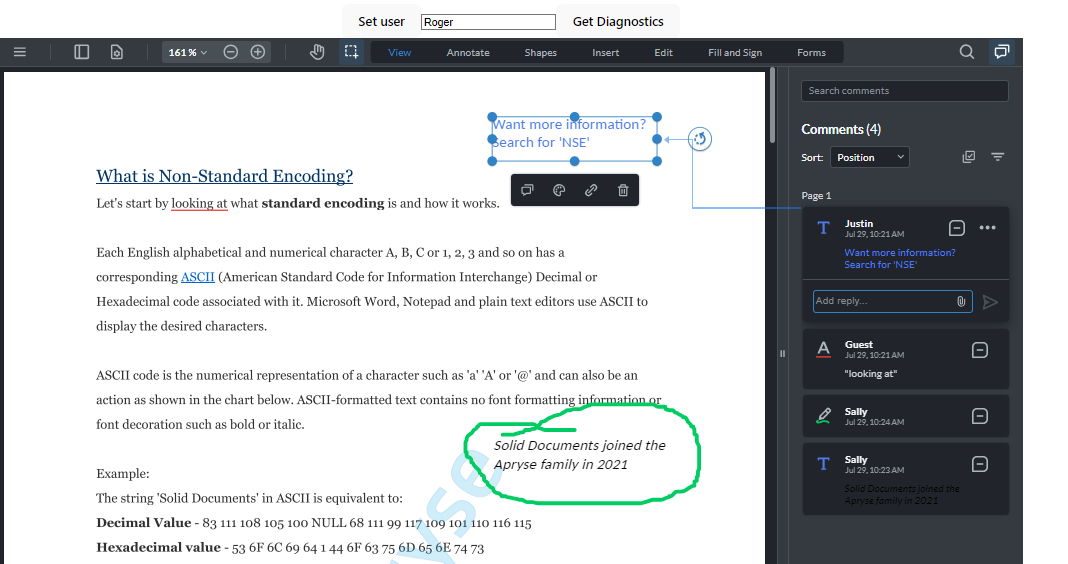Viewport: 1068px width, 564px height.
Task: Switch to the Insert tab
Action: 606,52
